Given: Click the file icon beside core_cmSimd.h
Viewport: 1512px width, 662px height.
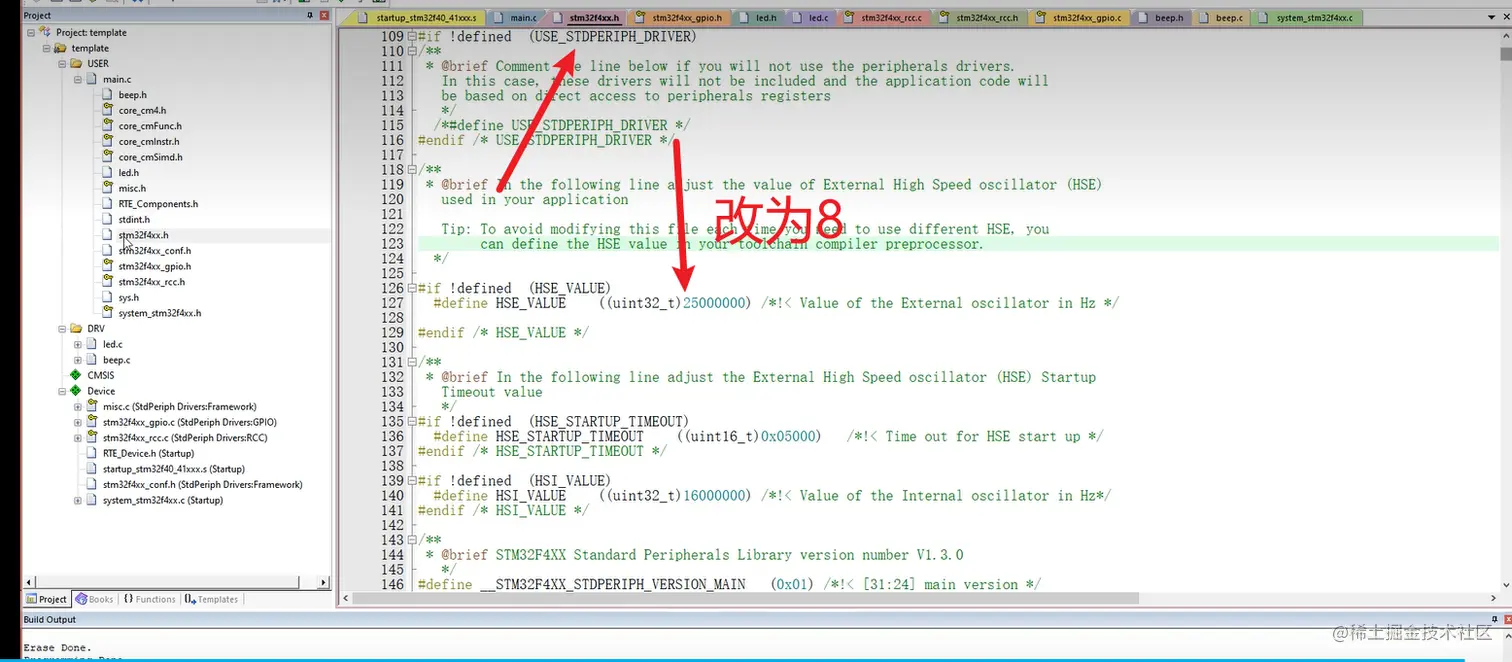Looking at the screenshot, I should pos(108,157).
